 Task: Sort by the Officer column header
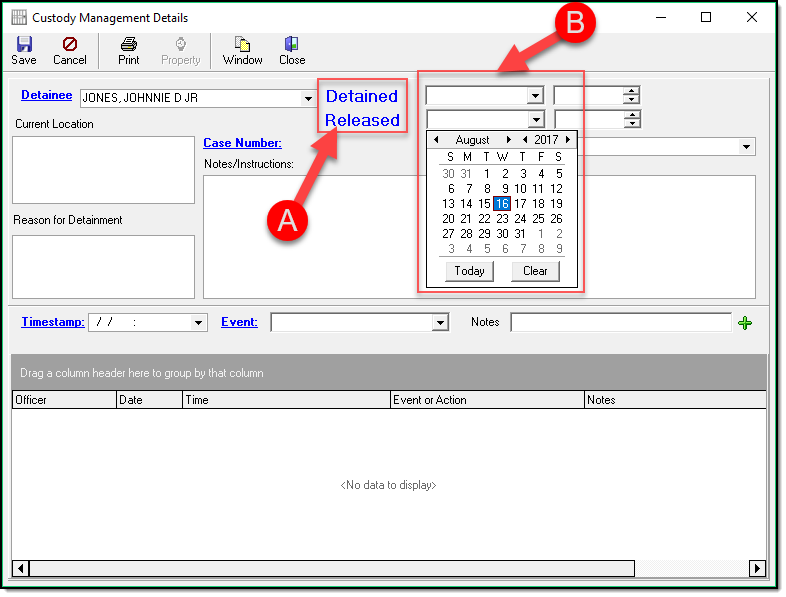pyautogui.click(x=64, y=400)
